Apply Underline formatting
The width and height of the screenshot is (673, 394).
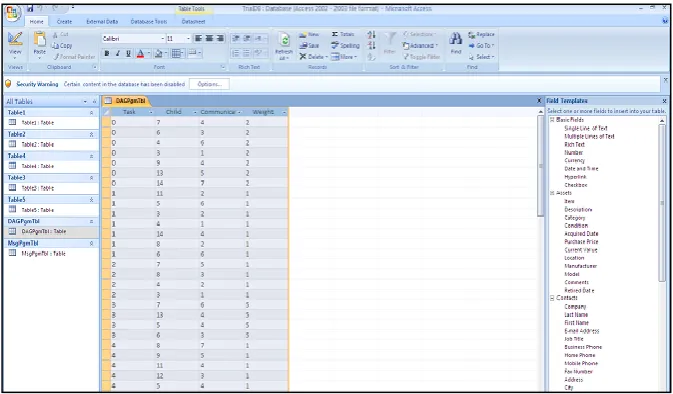128,54
